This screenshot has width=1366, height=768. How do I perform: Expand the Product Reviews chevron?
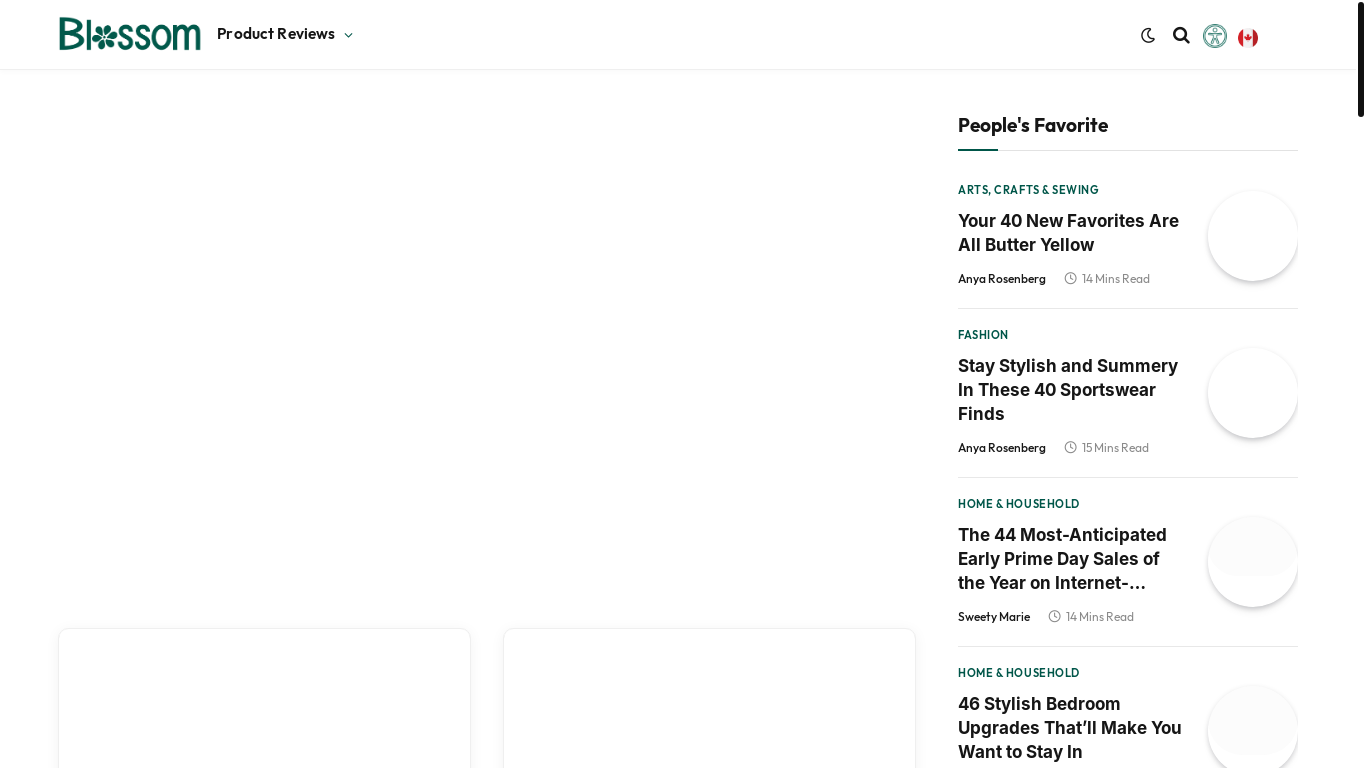[348, 35]
